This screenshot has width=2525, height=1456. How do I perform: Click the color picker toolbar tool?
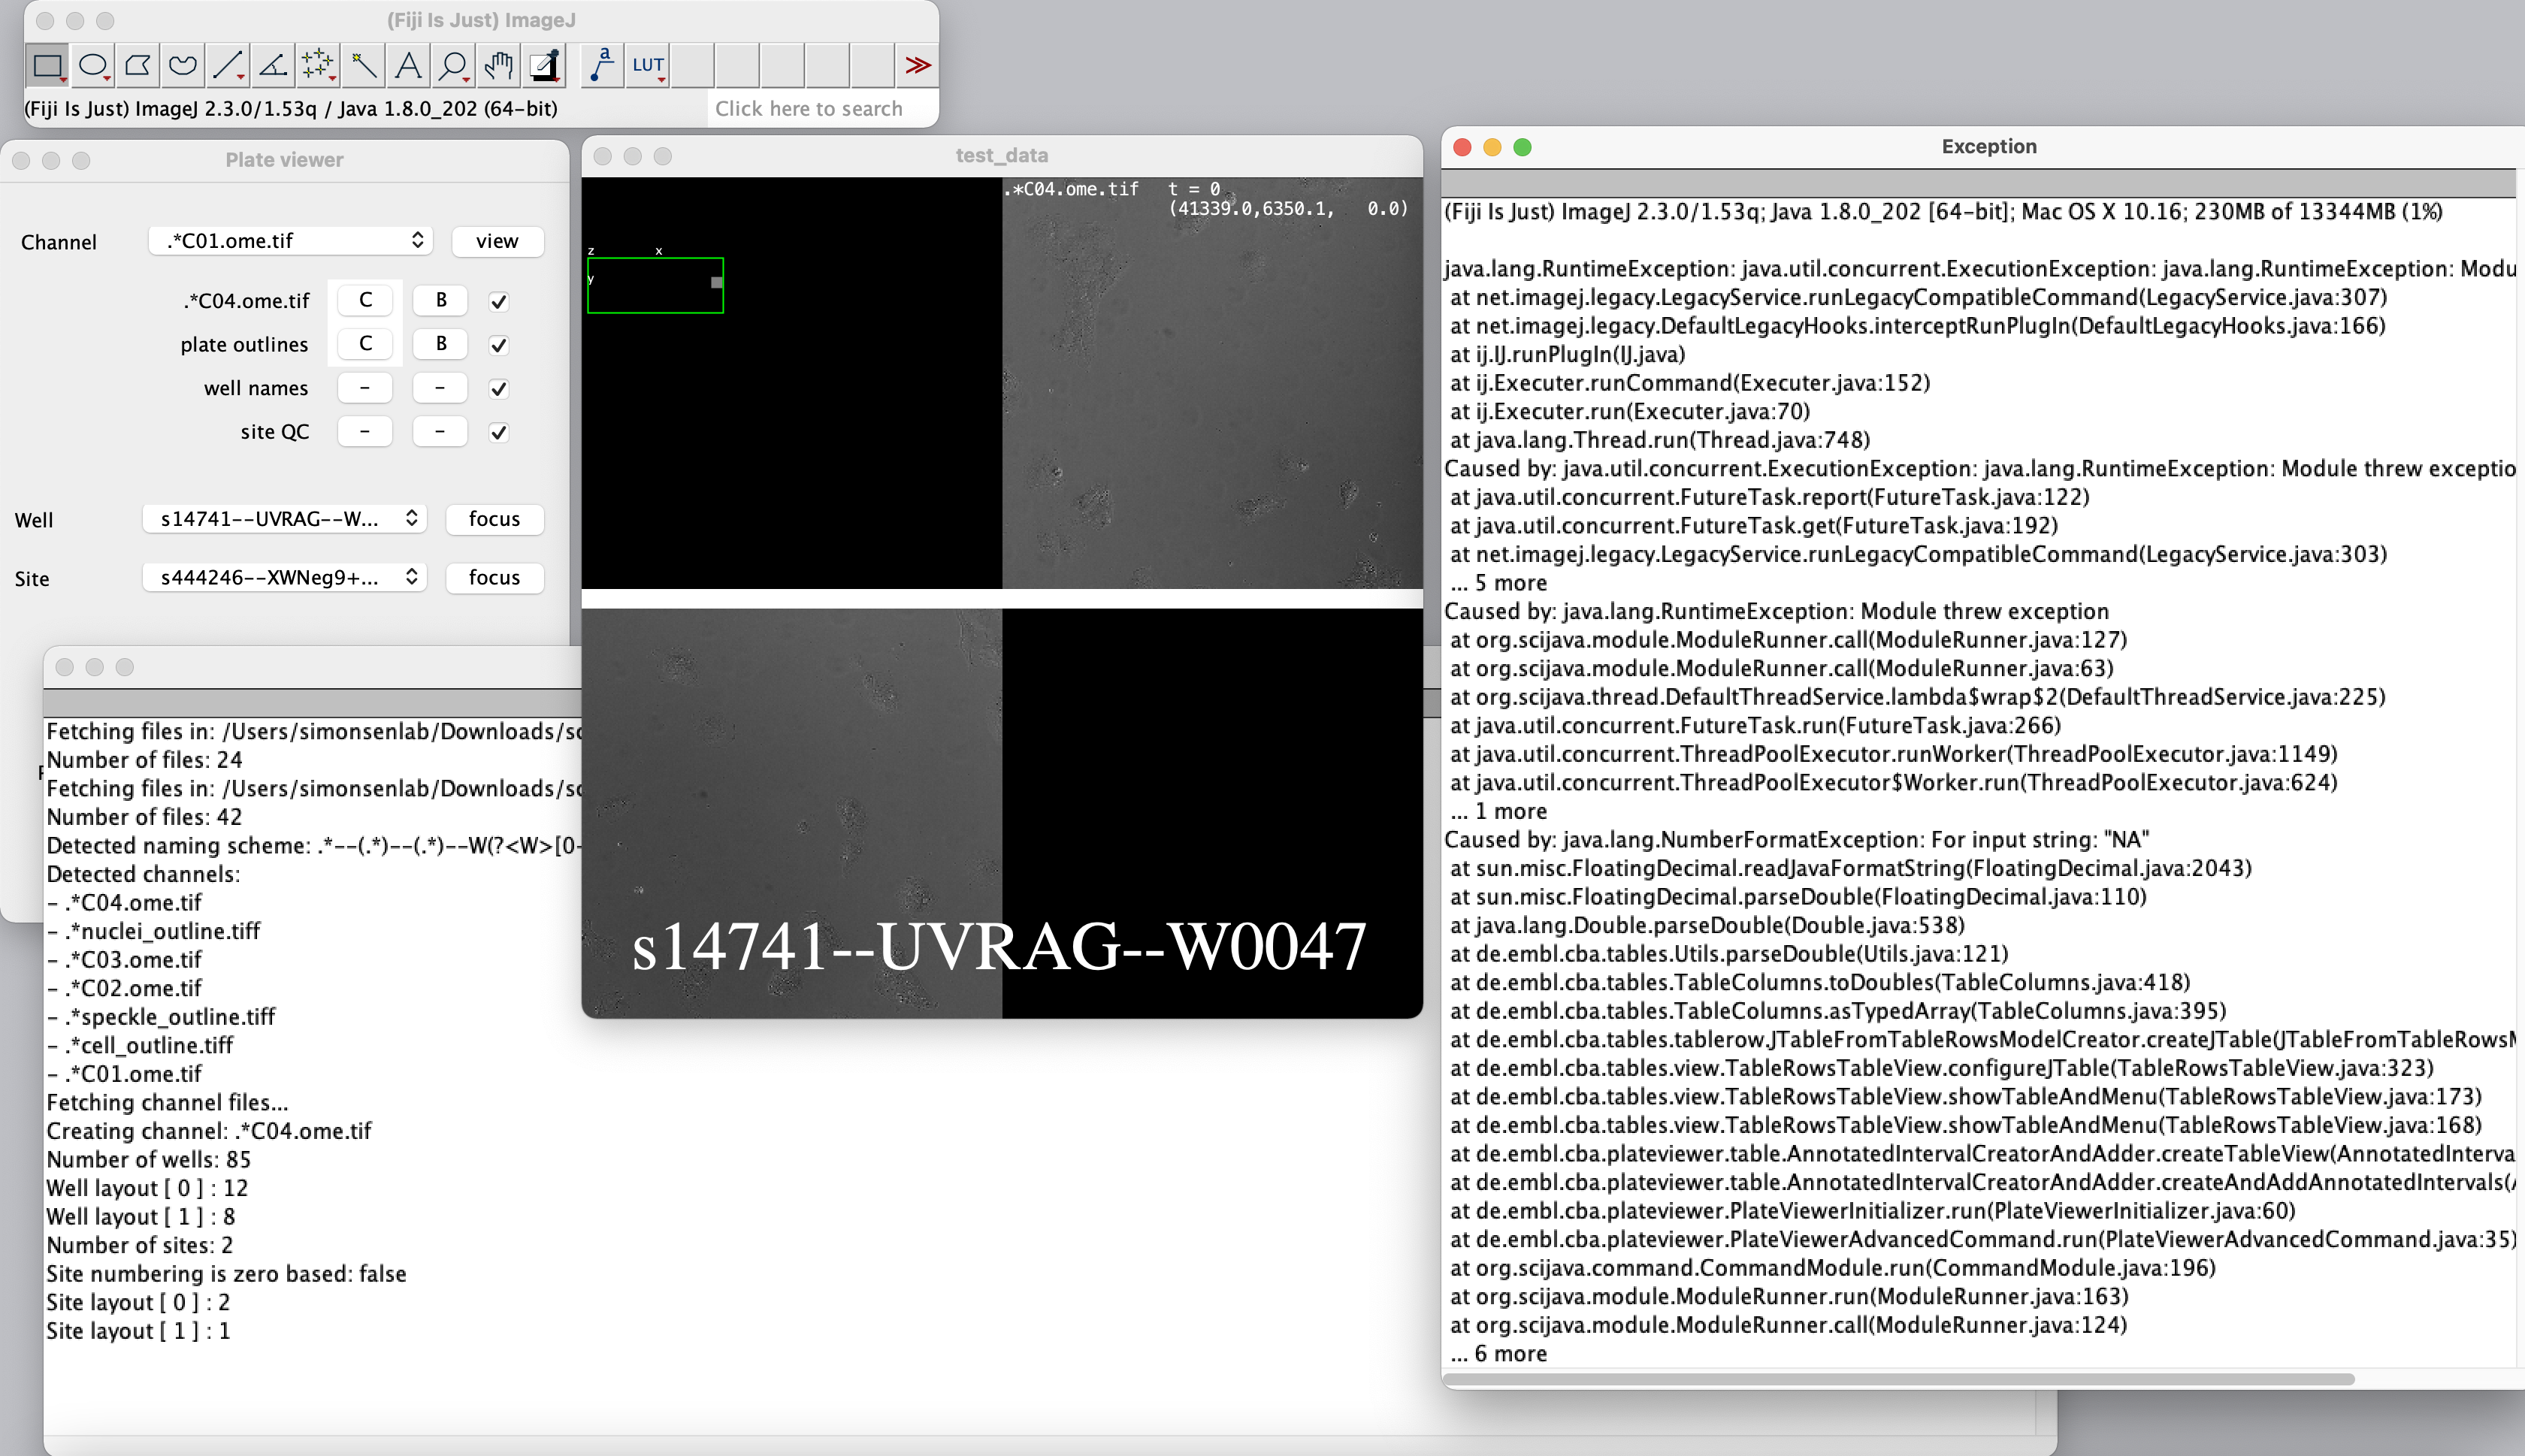point(545,65)
